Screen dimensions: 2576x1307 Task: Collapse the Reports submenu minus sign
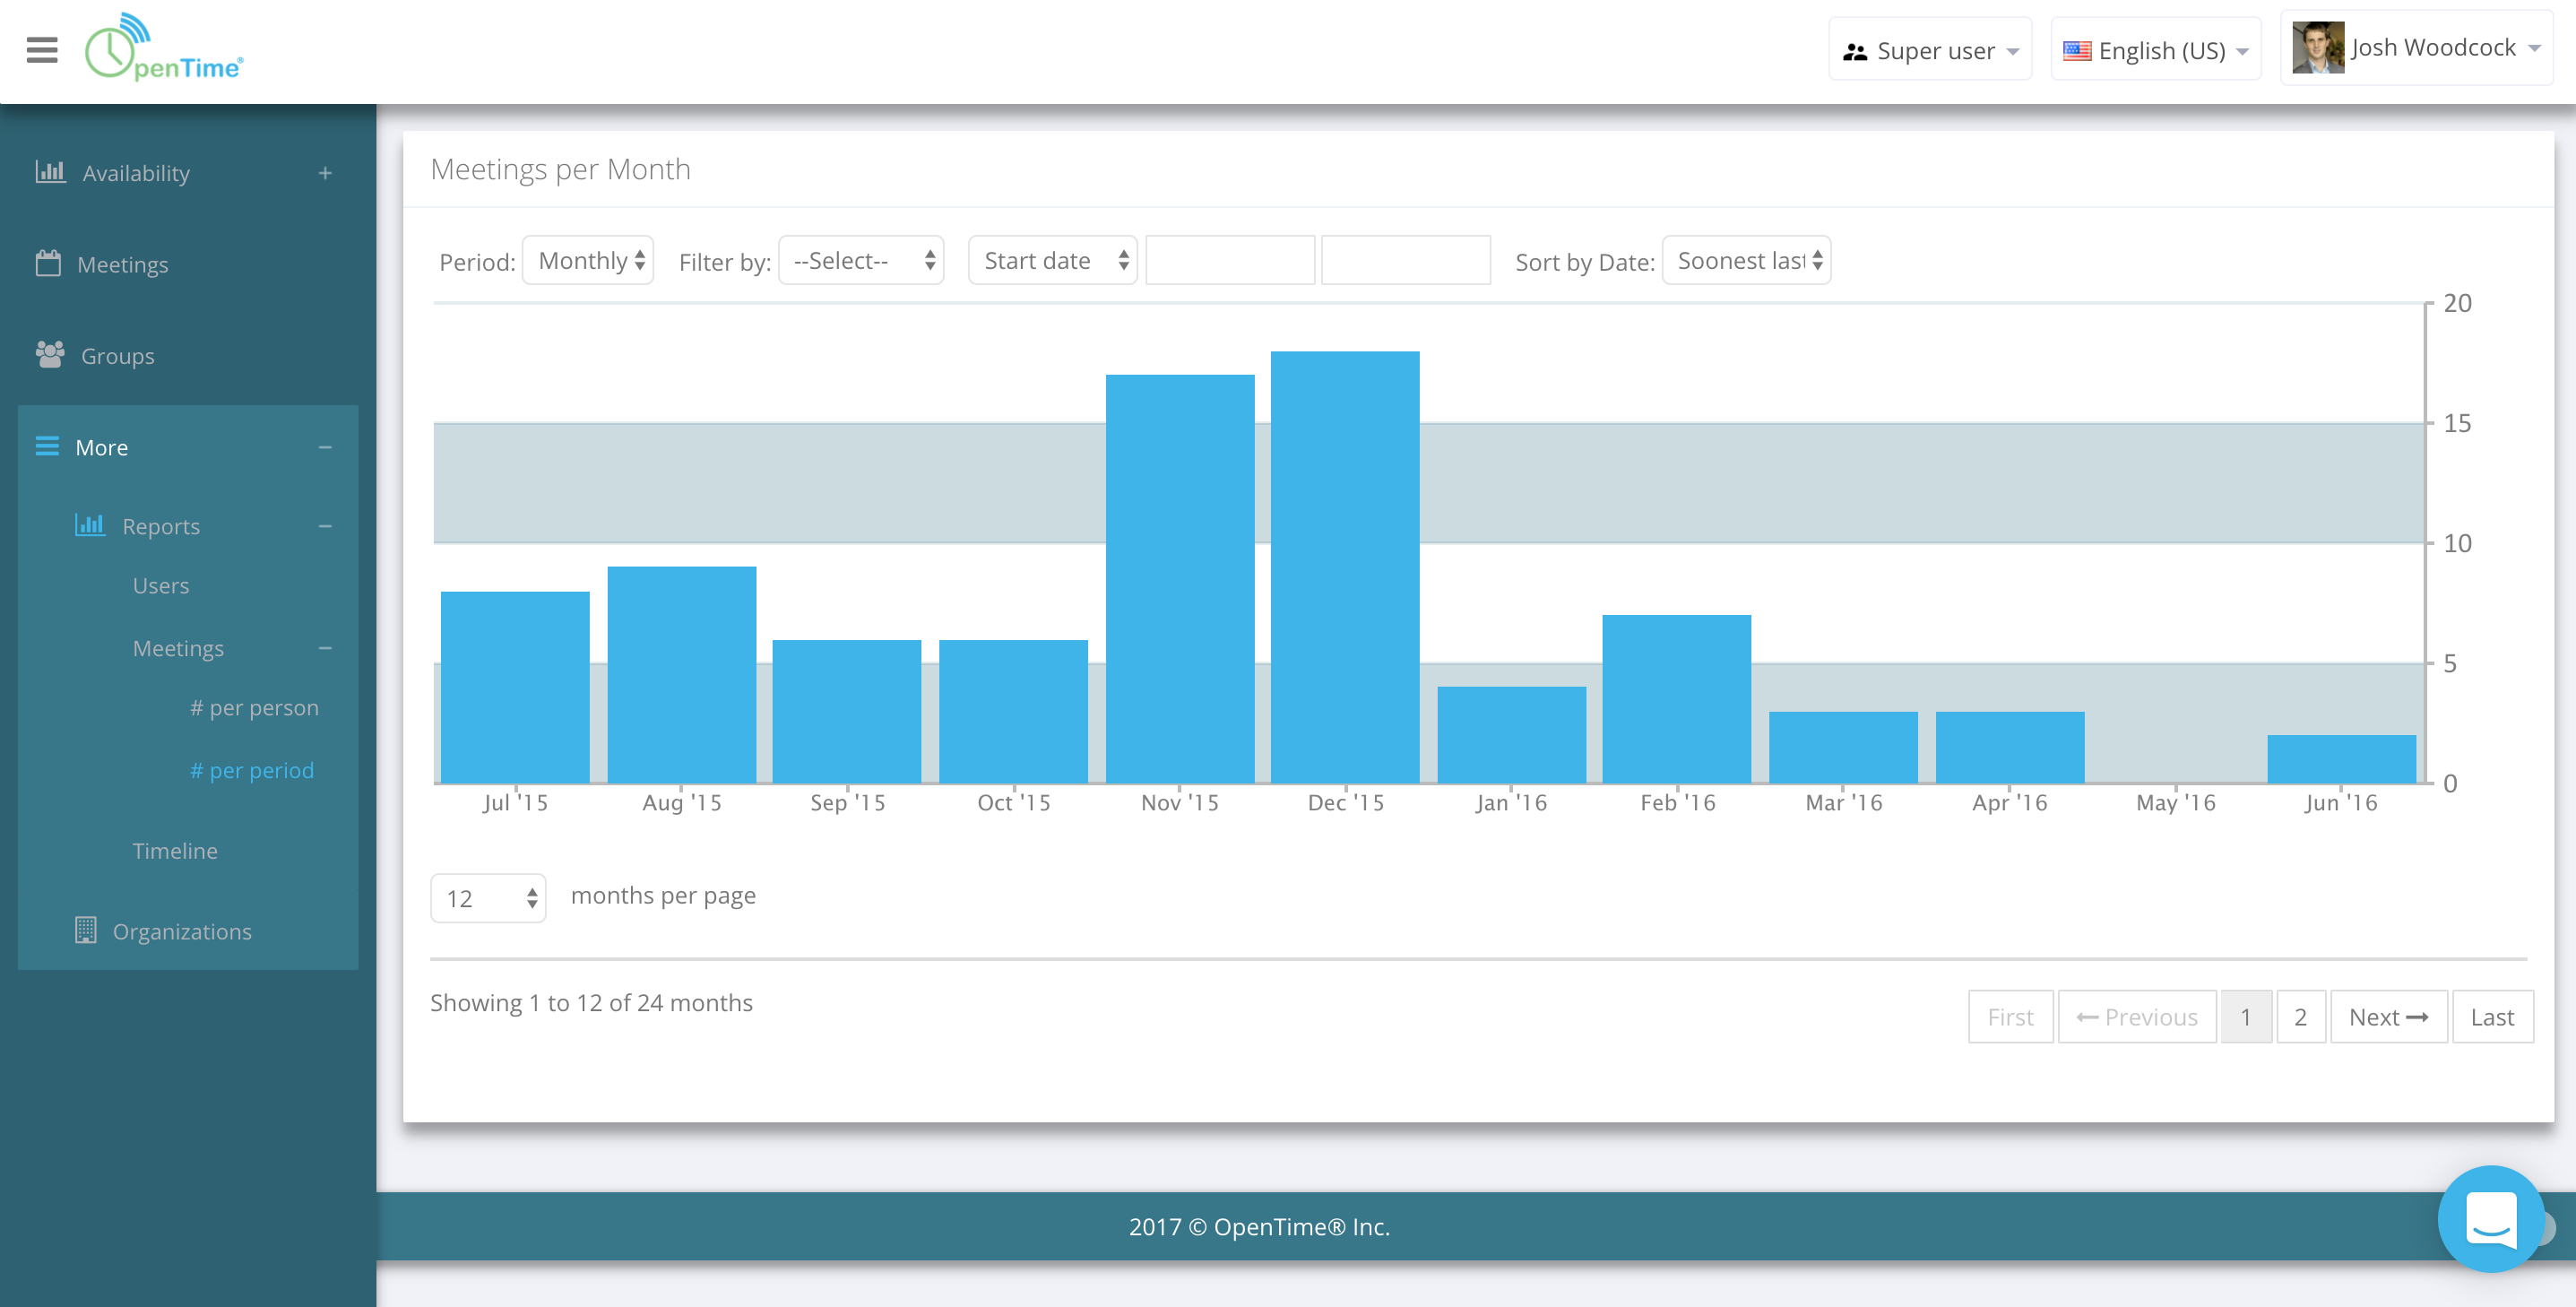pos(325,526)
